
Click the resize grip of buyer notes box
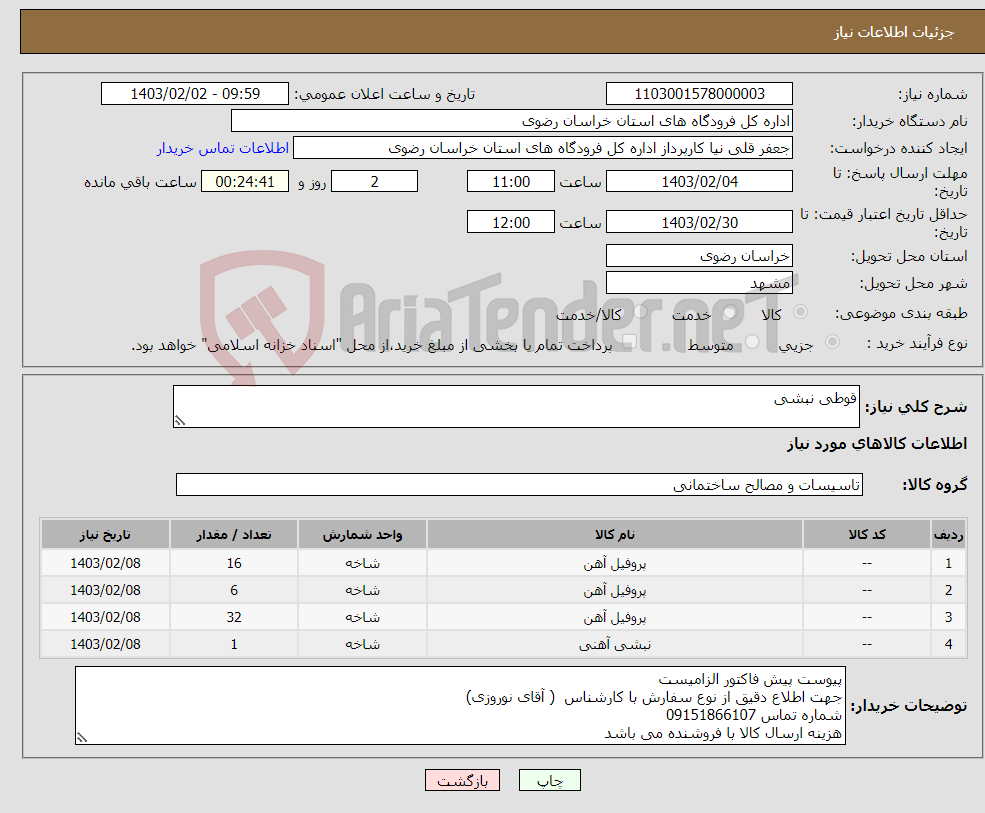[82, 738]
